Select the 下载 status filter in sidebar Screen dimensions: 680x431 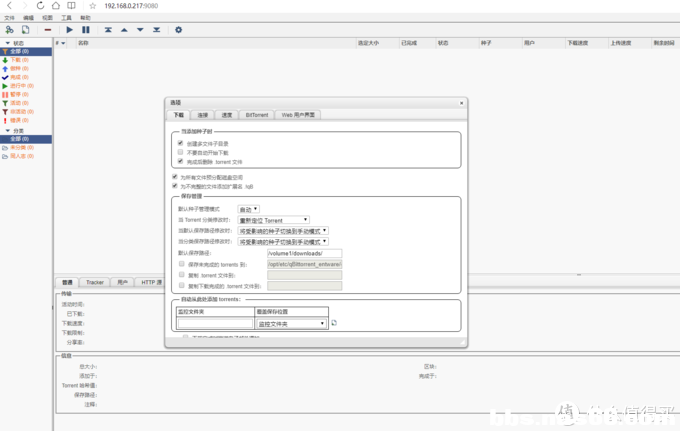pos(19,60)
